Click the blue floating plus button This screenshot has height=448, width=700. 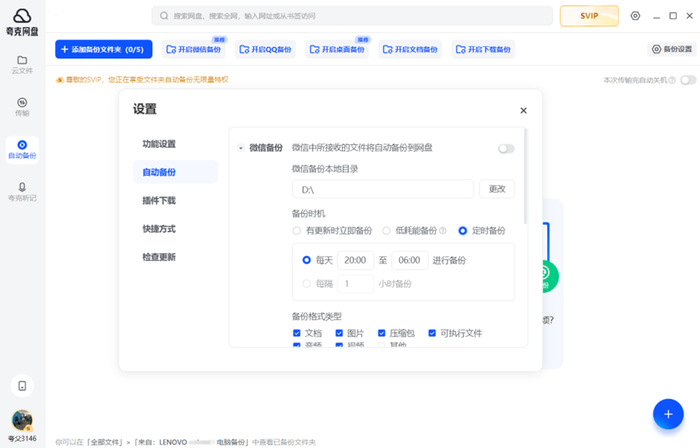click(x=668, y=414)
